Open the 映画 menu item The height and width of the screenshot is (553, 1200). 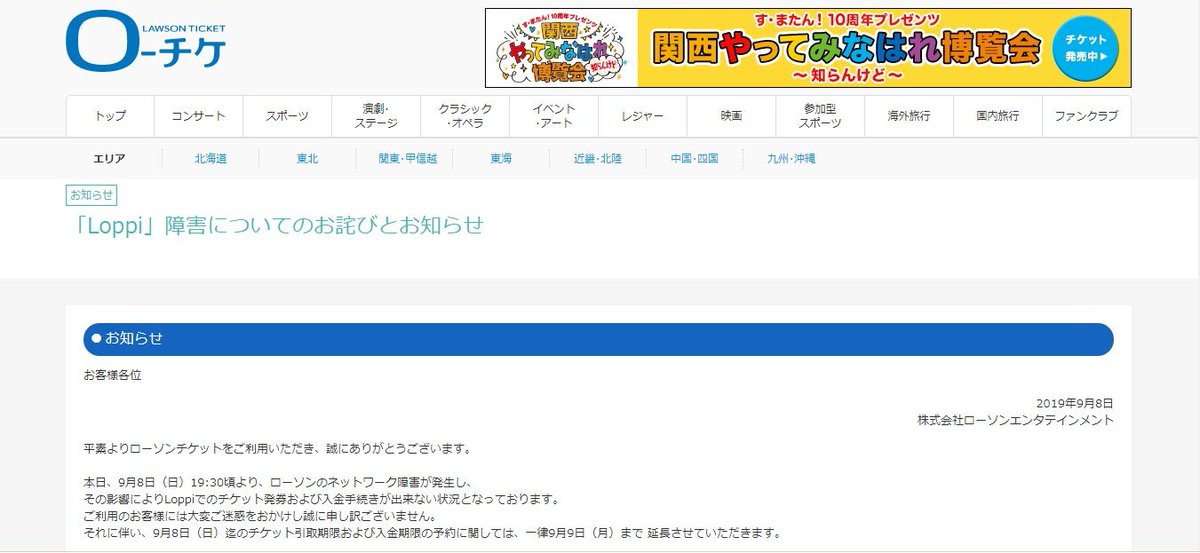(x=731, y=116)
